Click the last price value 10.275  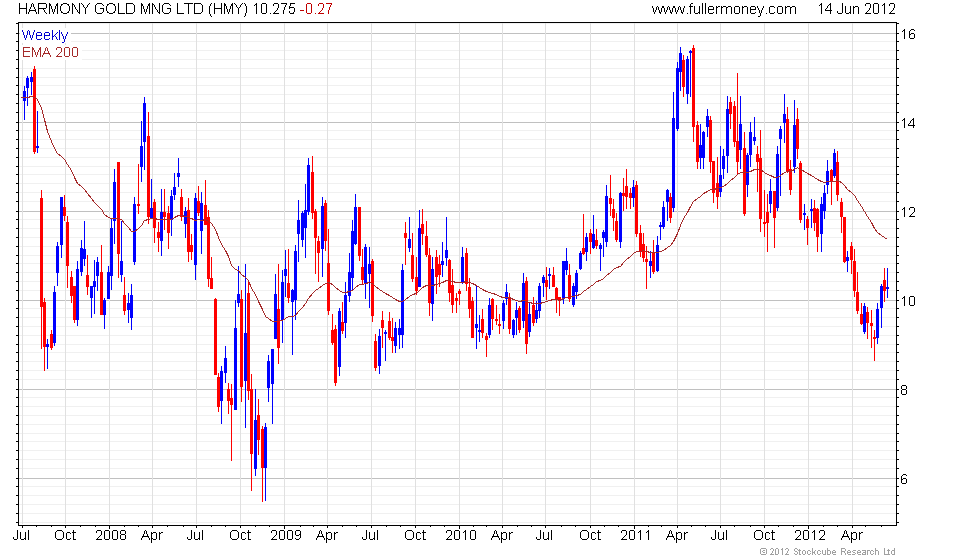pos(274,9)
